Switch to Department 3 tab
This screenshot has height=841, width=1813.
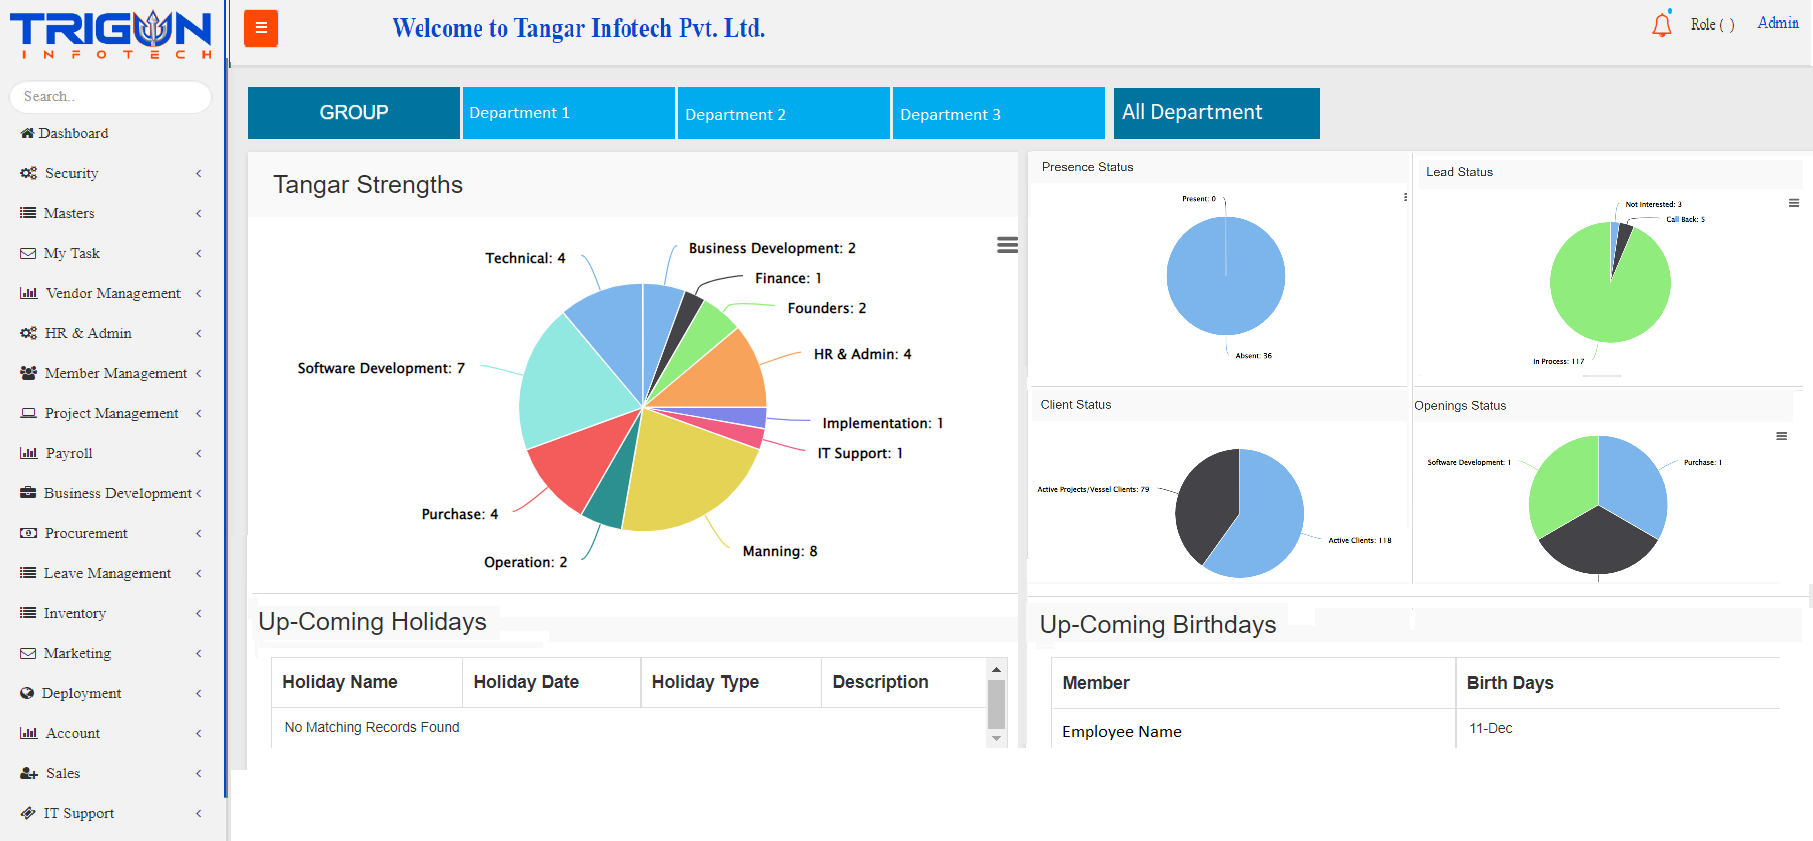[x=999, y=113]
